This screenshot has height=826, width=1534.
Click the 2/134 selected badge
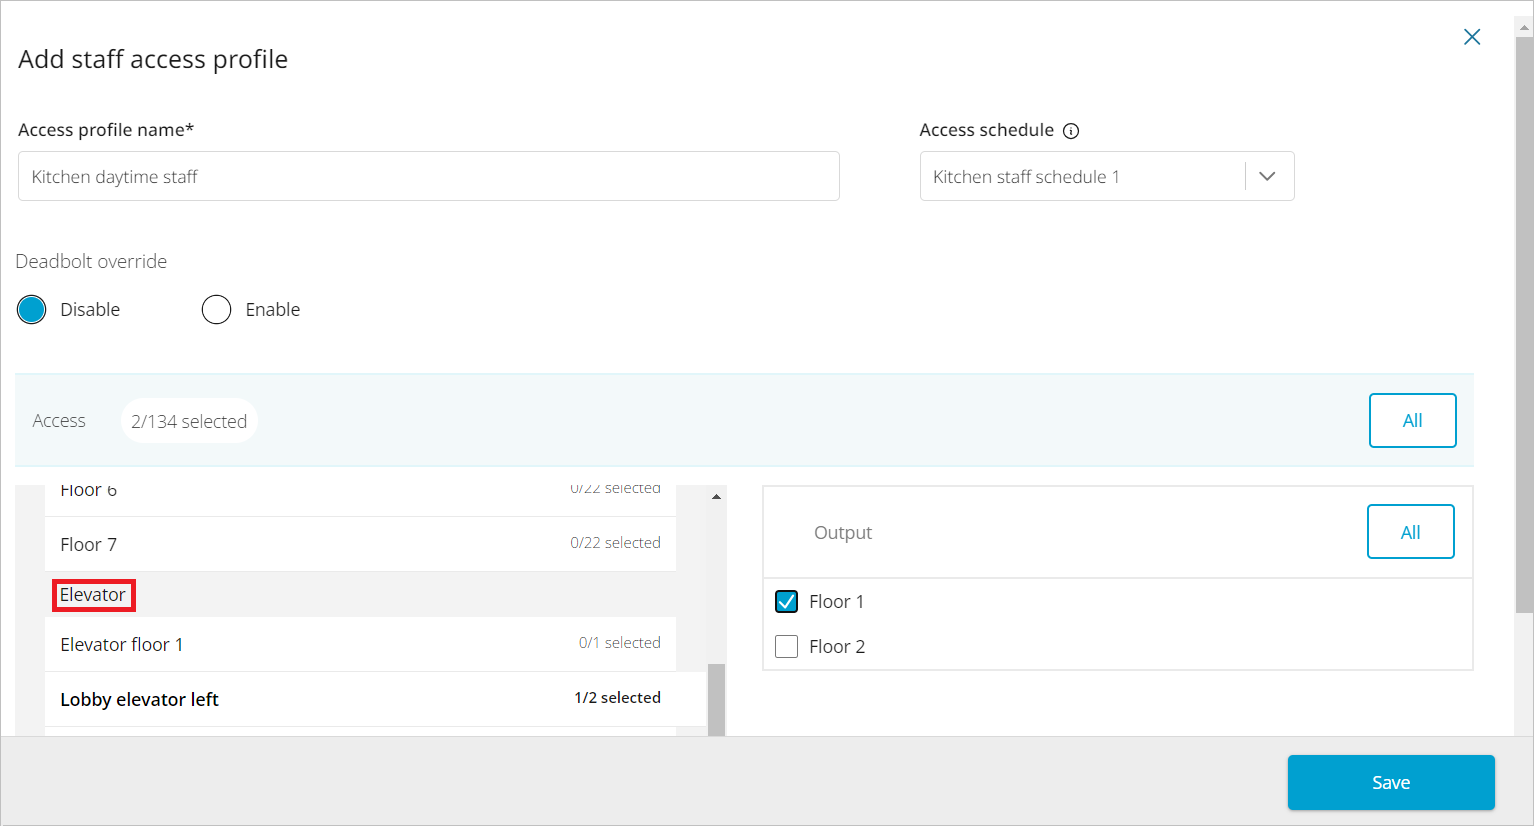coord(189,421)
